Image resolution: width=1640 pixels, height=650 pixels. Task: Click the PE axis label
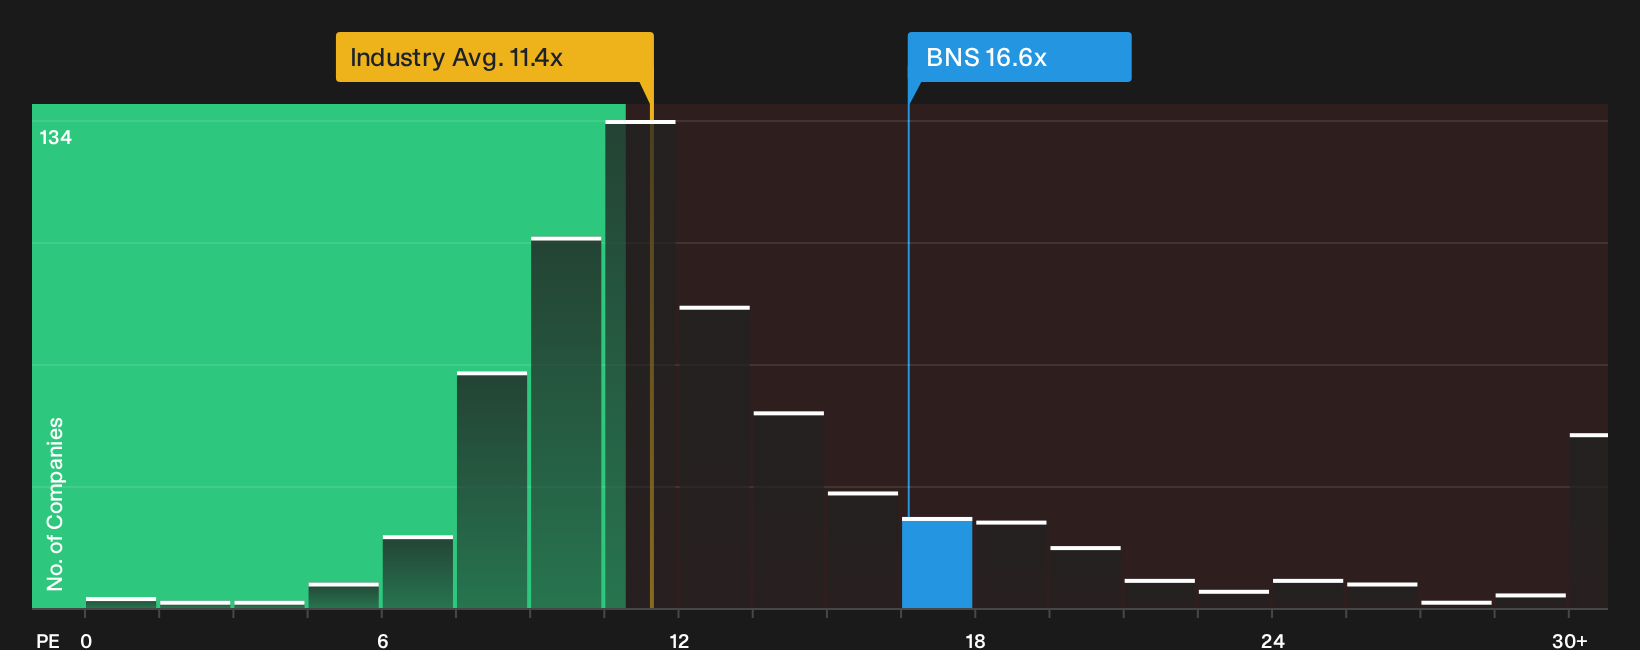[x=47, y=640]
